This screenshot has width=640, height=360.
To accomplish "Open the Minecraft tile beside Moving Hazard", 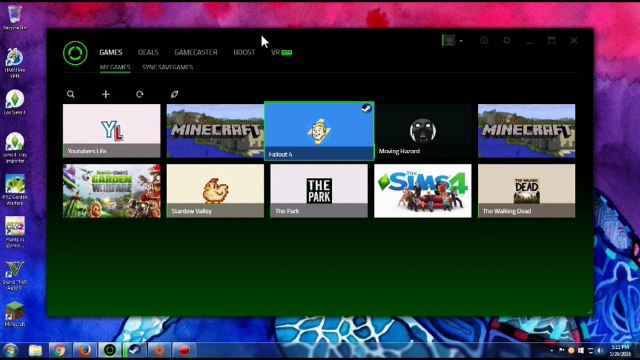I will pyautogui.click(x=527, y=131).
